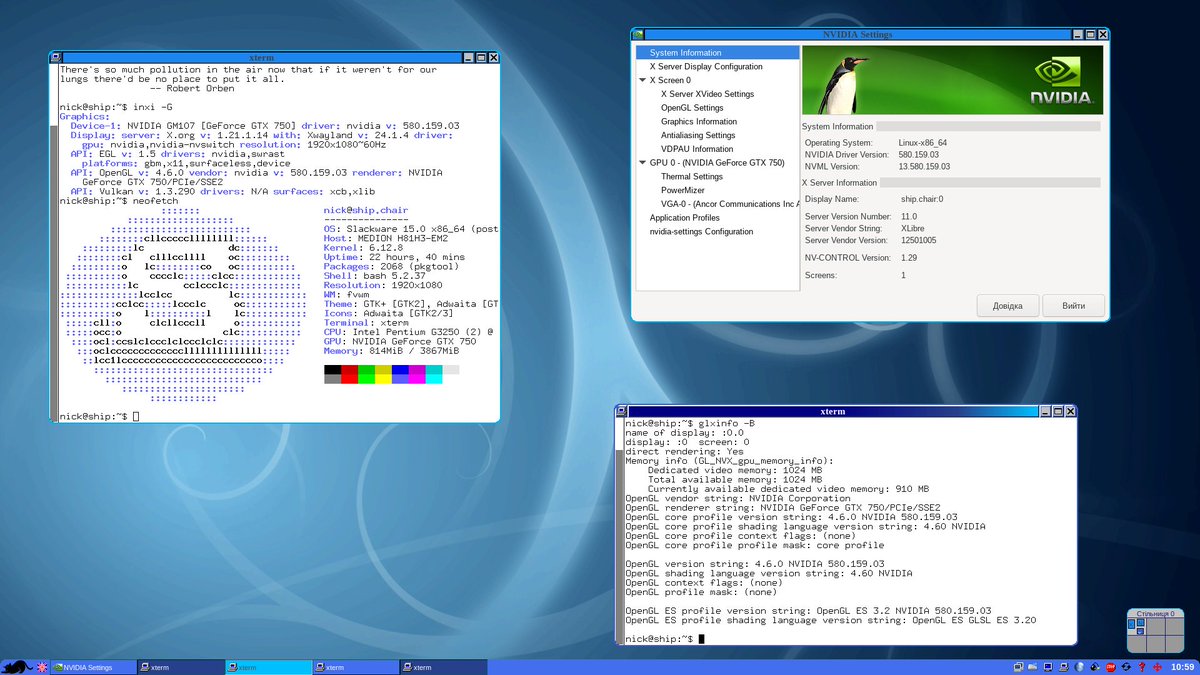Select the X Screen 0 entry
1200x675 pixels.
pyautogui.click(x=670, y=80)
